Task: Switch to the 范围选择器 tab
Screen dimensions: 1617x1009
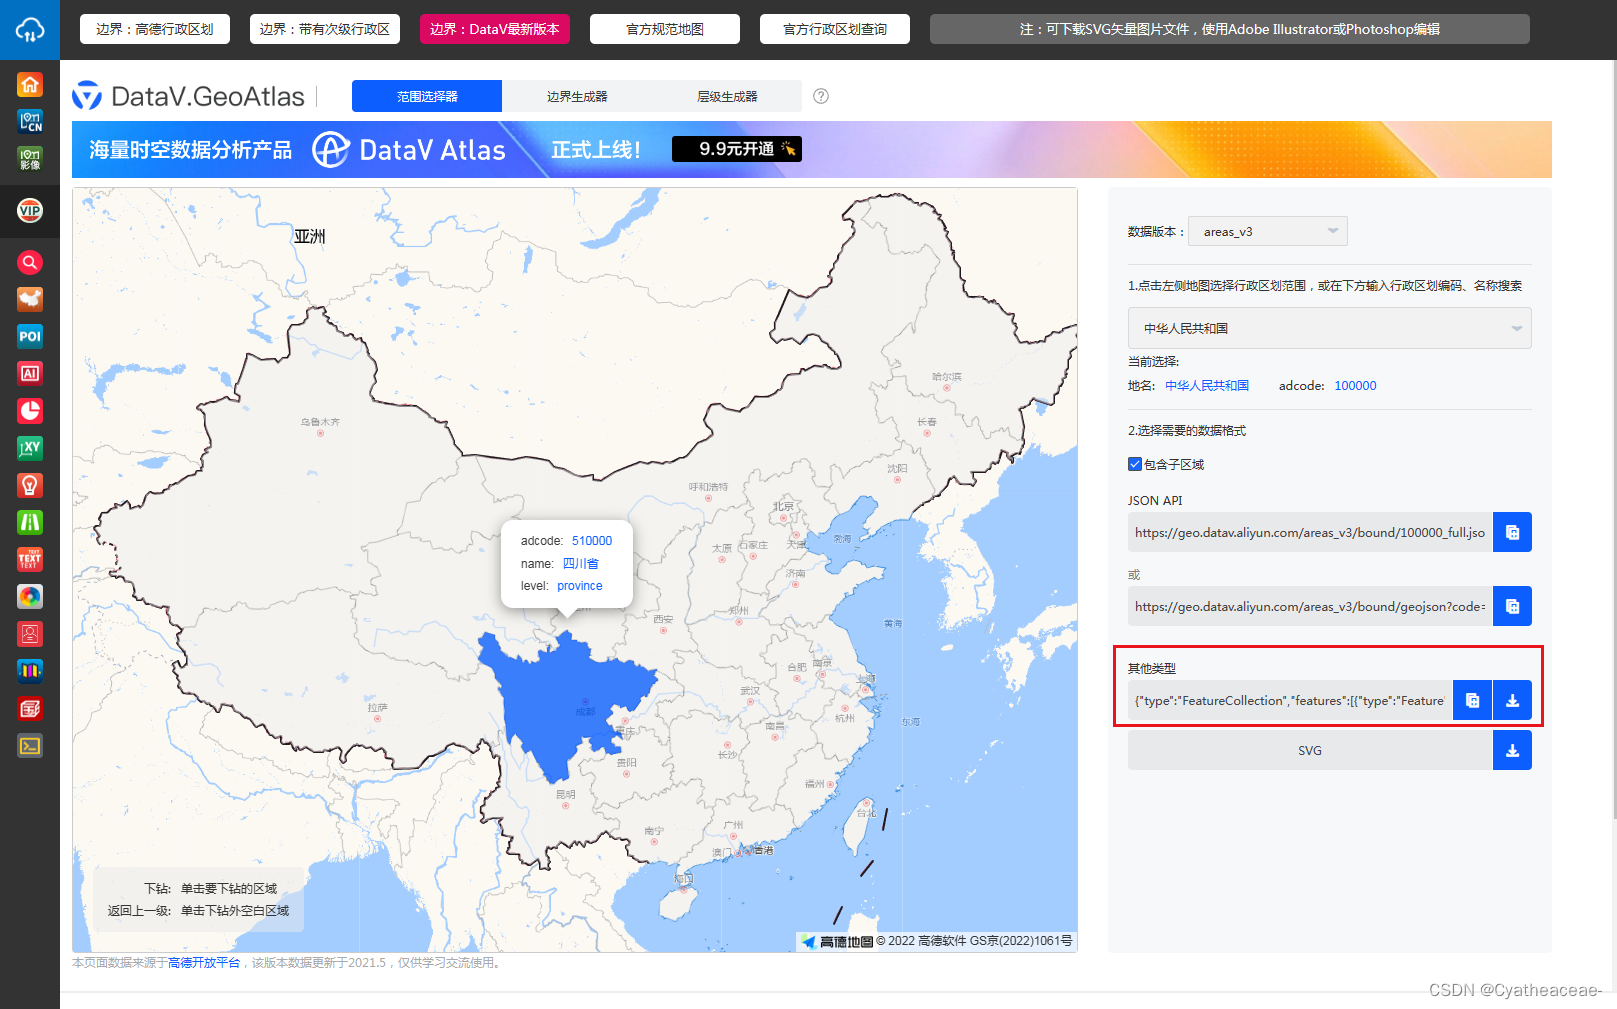Action: (427, 96)
